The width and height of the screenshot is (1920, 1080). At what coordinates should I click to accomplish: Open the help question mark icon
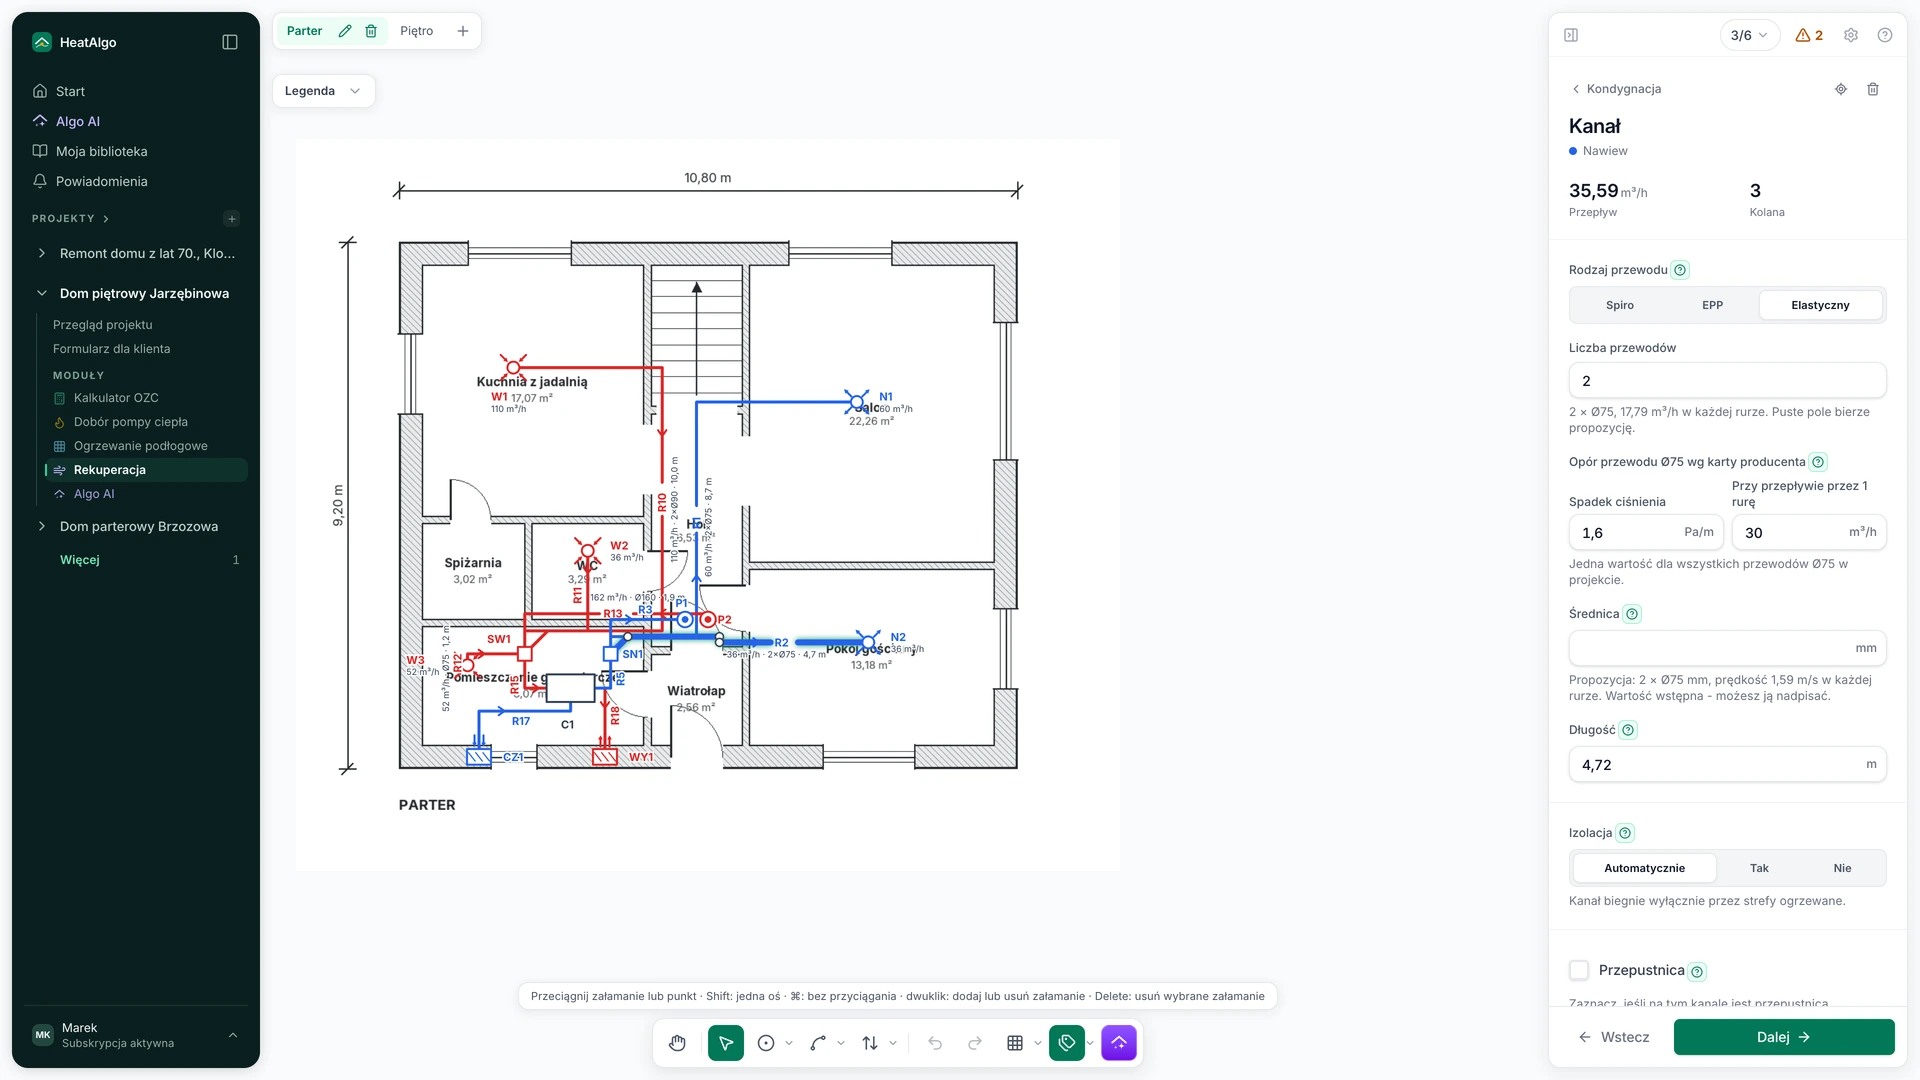tap(1885, 35)
